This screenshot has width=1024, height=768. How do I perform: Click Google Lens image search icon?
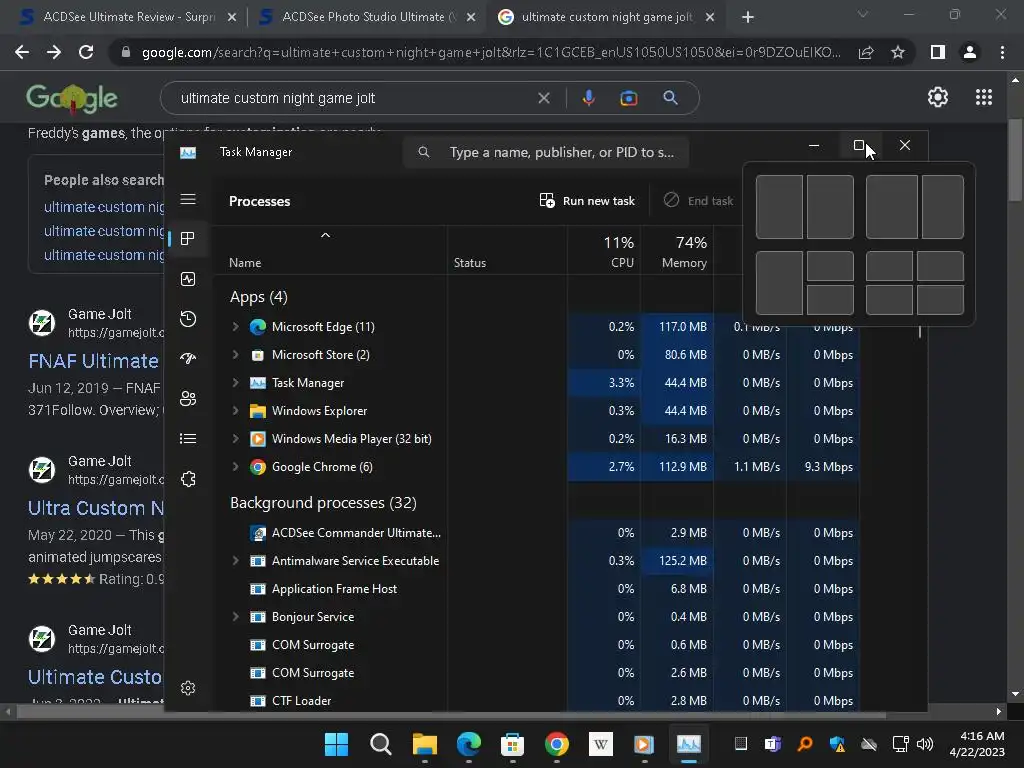click(628, 98)
